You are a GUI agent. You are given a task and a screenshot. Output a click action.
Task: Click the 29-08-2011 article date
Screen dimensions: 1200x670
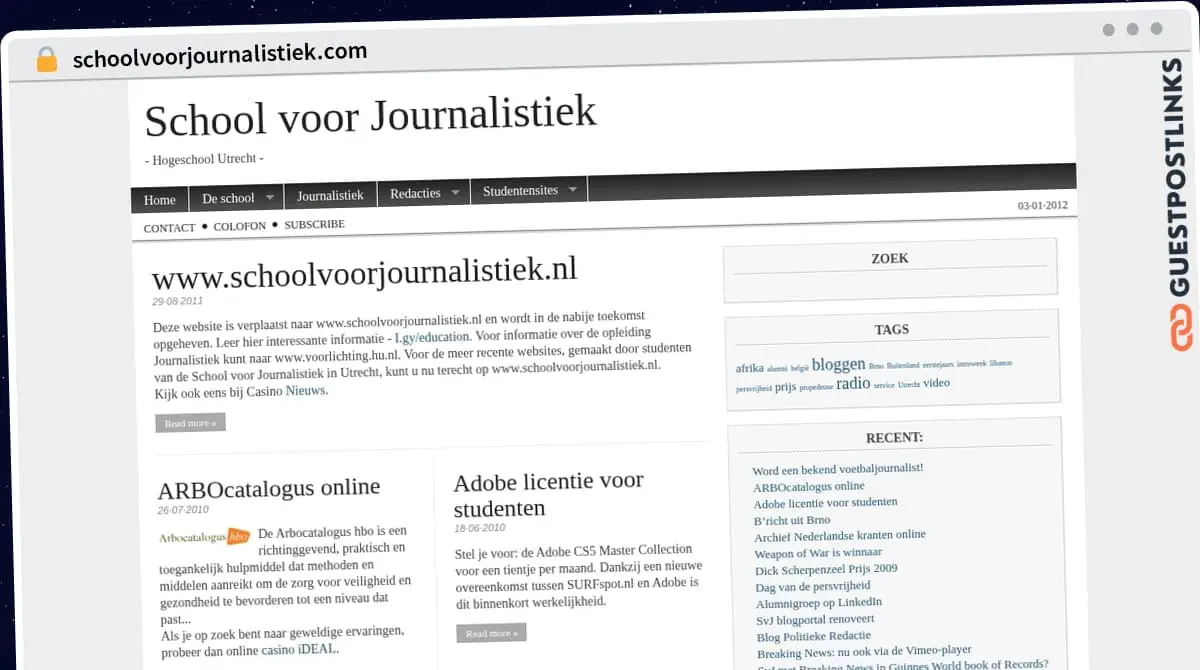tap(177, 301)
